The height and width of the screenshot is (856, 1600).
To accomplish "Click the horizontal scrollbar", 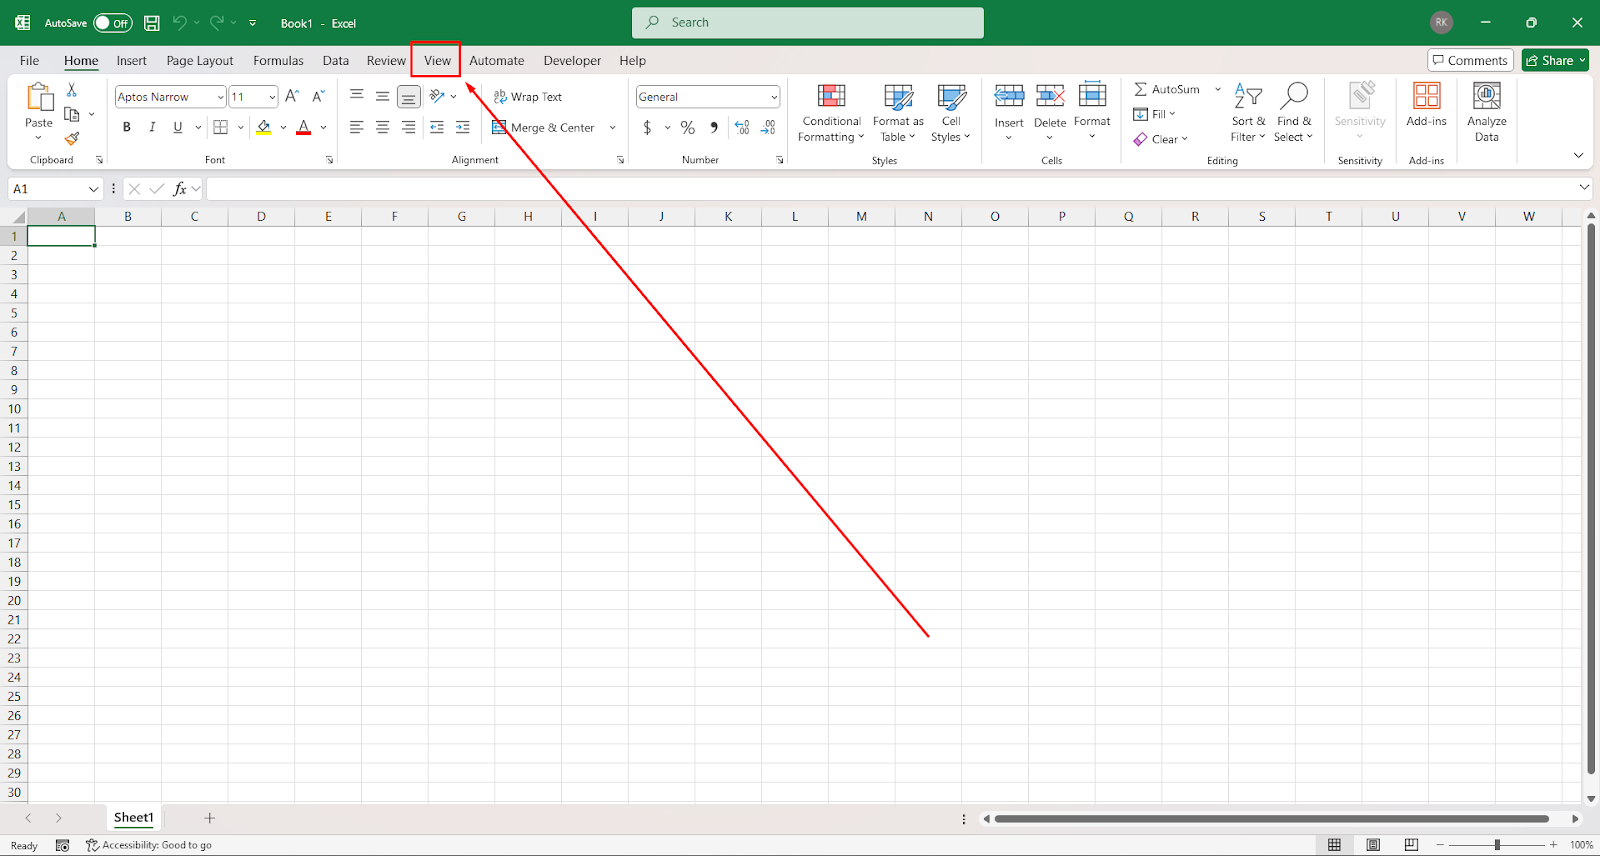I will pyautogui.click(x=1271, y=819).
